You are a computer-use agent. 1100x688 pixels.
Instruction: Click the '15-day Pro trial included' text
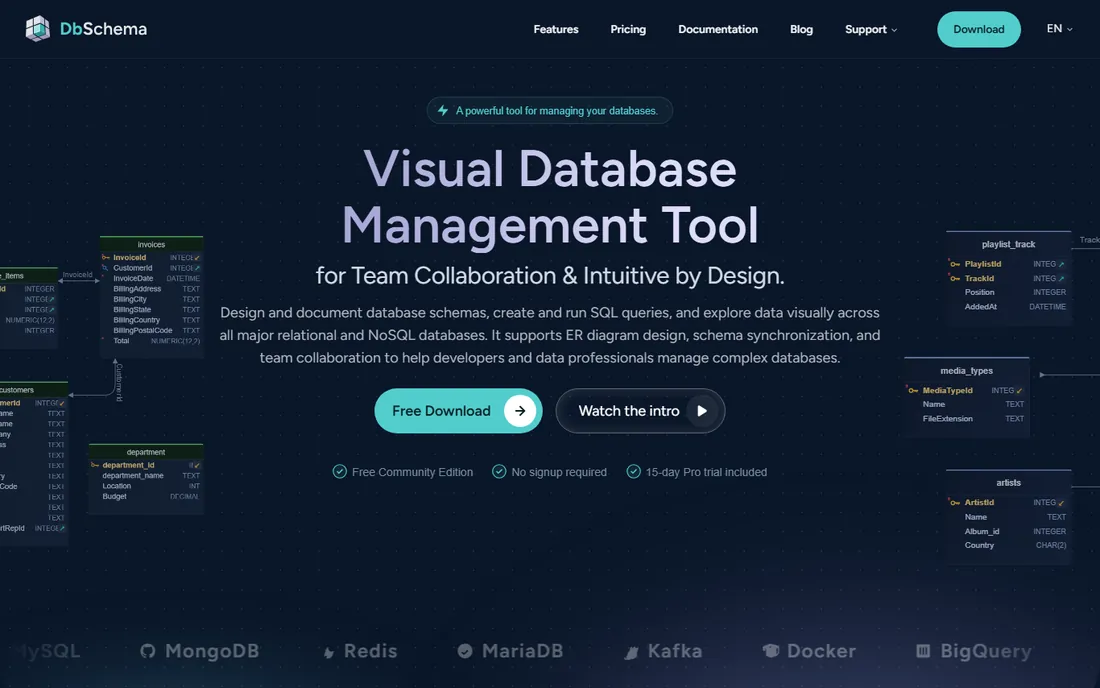coord(706,472)
